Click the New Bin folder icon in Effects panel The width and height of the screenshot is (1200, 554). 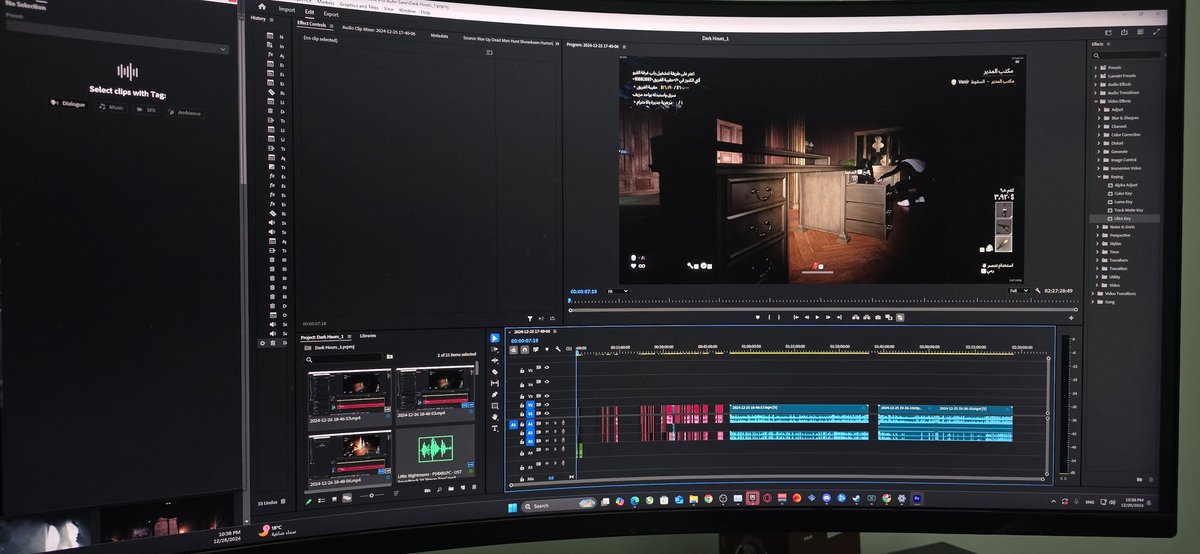point(1139,479)
